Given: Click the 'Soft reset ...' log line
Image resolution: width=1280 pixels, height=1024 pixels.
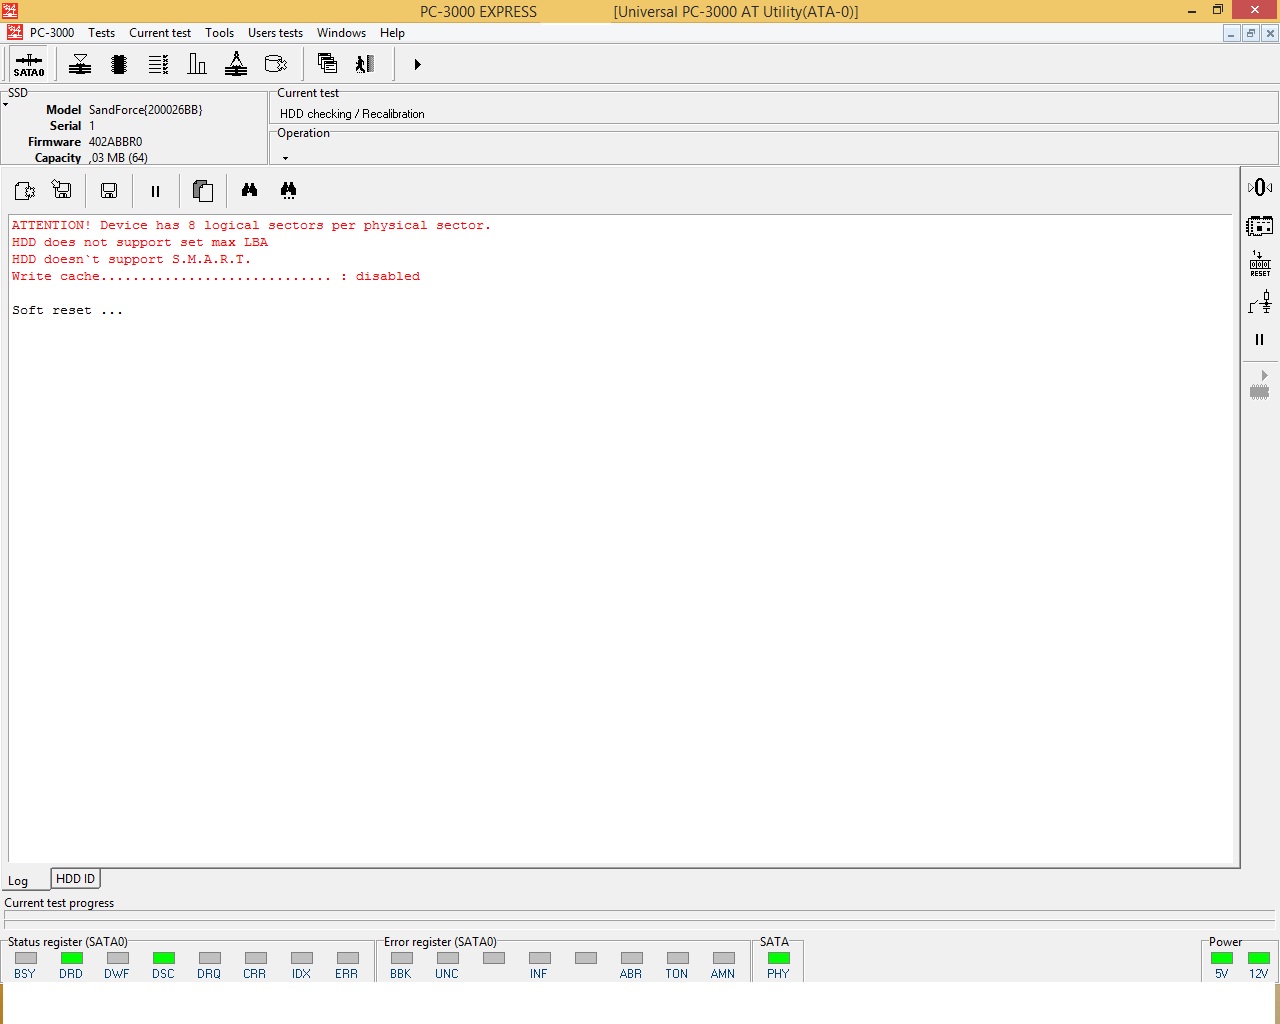Looking at the screenshot, I should pyautogui.click(x=67, y=310).
